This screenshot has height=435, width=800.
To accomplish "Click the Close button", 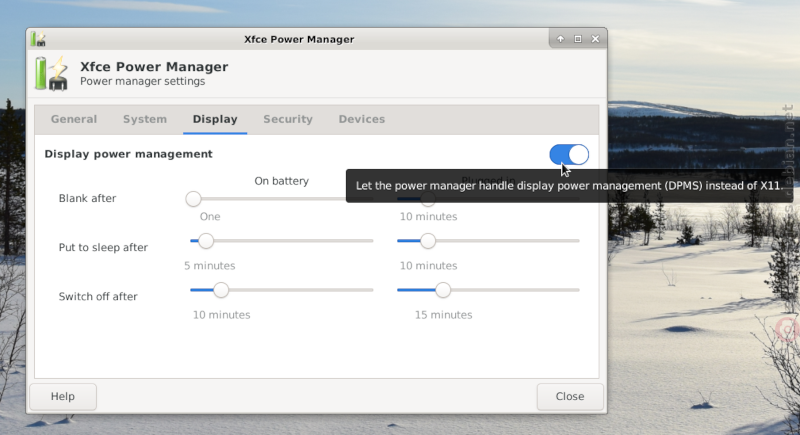I will coord(570,396).
